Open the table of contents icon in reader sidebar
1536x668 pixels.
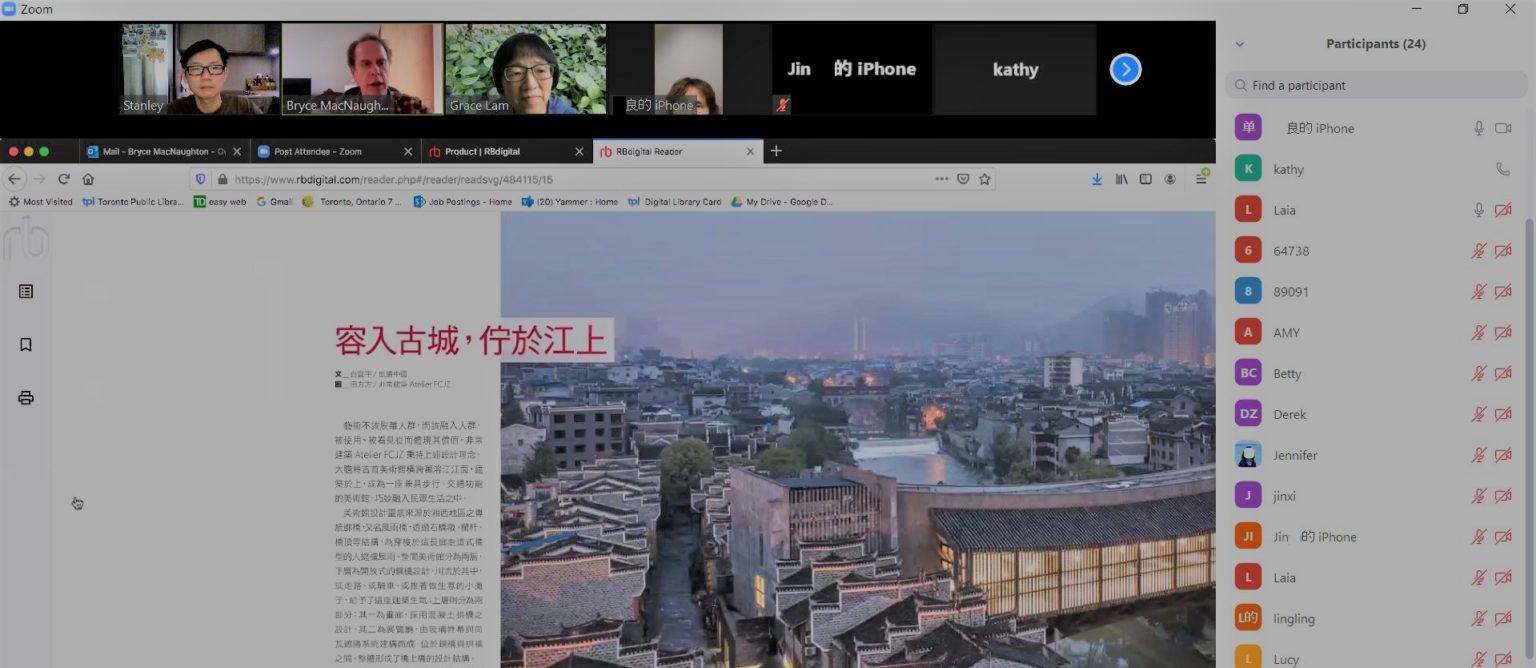coord(26,291)
